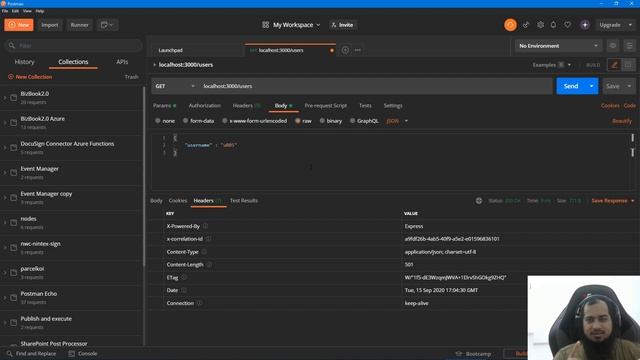Select the binary body radio

322,121
